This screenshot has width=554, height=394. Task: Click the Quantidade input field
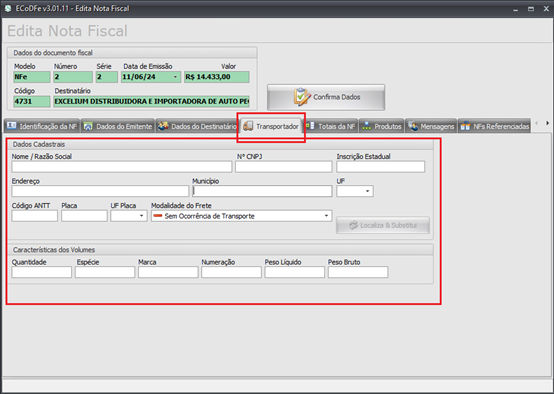coord(42,272)
